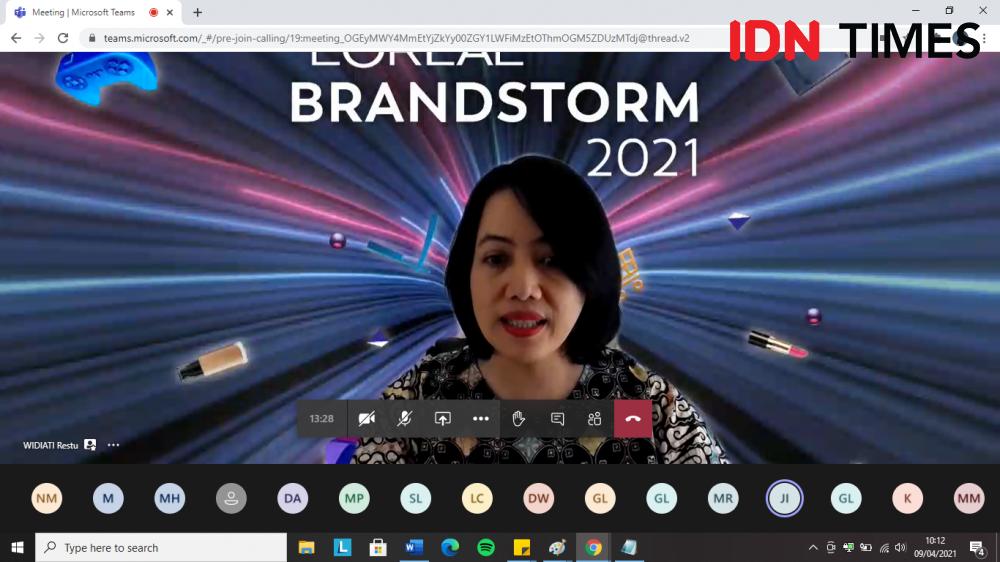Select the NM participant avatar

(47, 498)
